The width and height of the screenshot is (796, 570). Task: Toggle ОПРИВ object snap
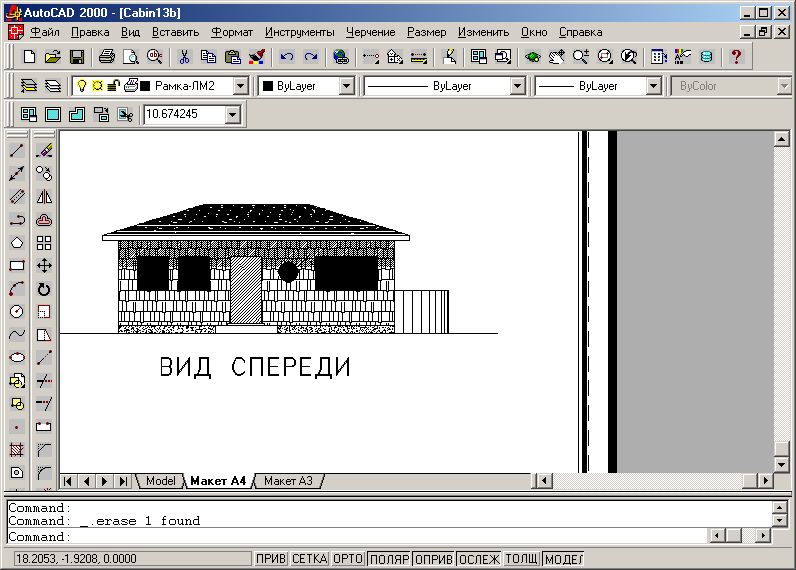(434, 559)
